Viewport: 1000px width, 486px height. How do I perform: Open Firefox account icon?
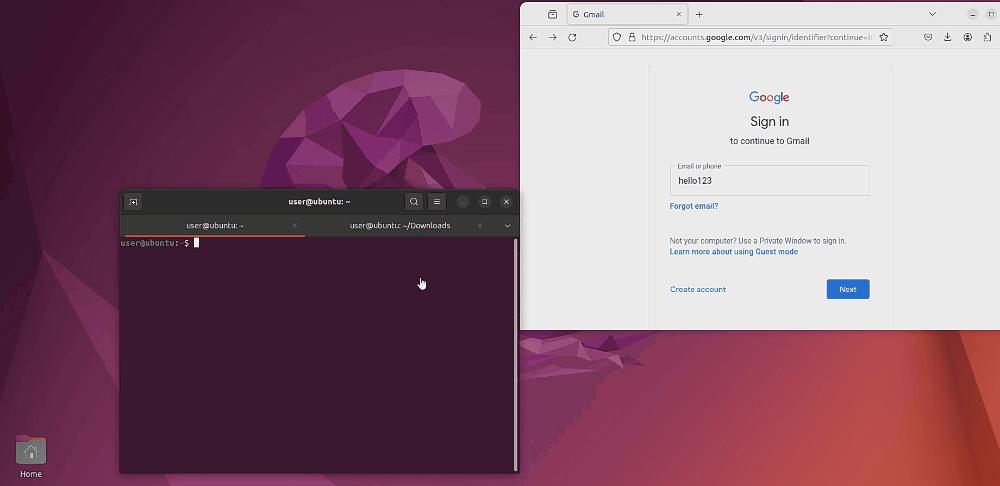[967, 38]
